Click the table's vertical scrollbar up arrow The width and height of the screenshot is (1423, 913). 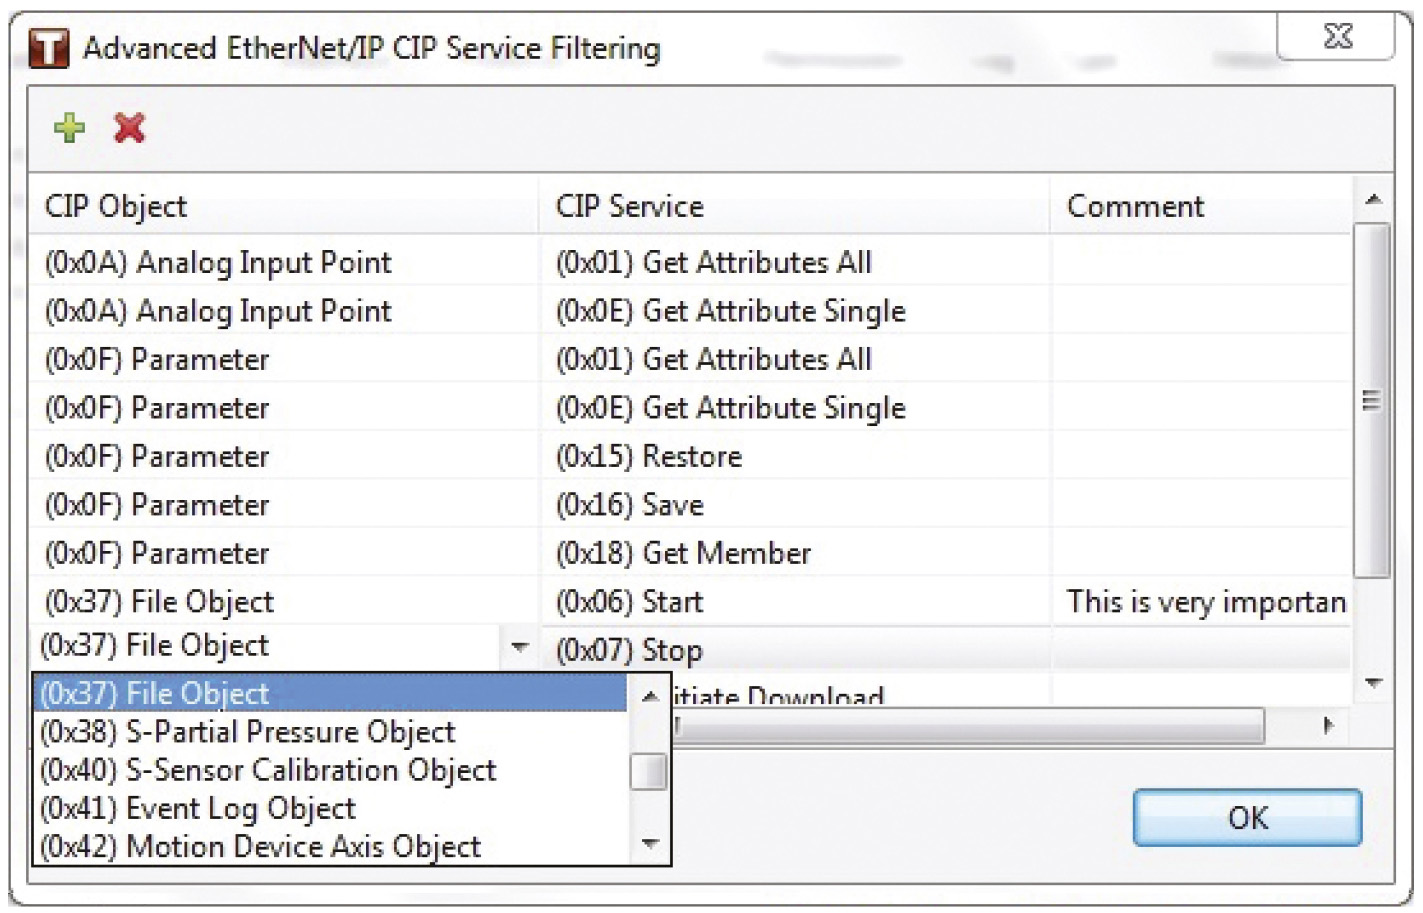(1373, 199)
